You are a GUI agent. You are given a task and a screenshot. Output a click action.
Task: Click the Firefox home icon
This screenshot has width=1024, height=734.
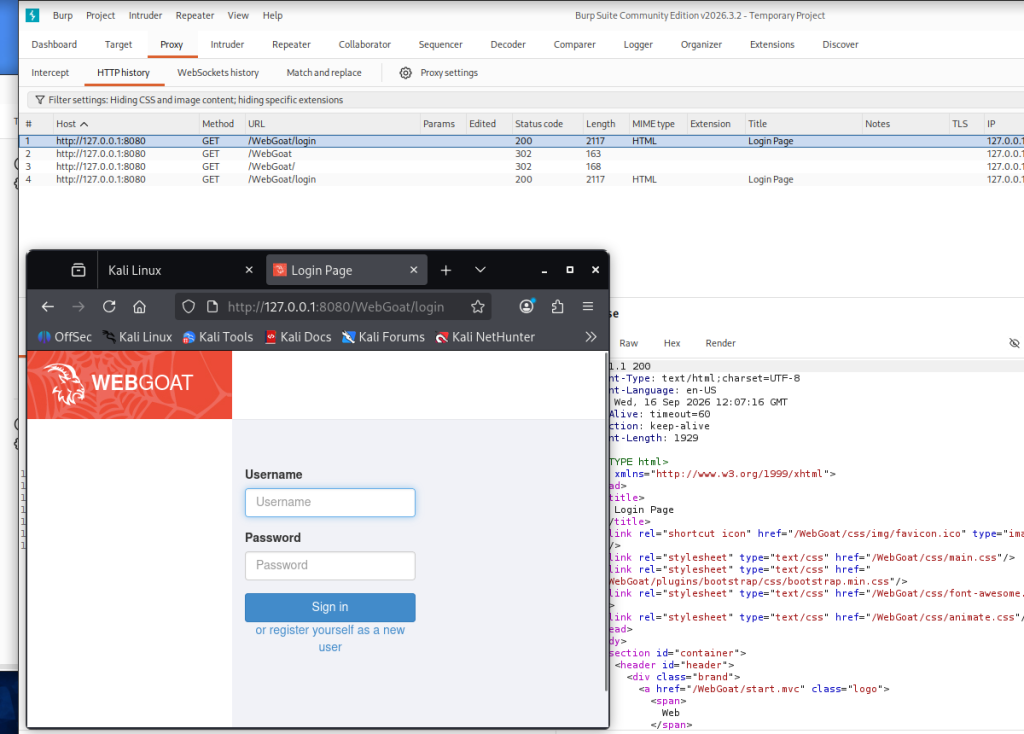coord(140,306)
